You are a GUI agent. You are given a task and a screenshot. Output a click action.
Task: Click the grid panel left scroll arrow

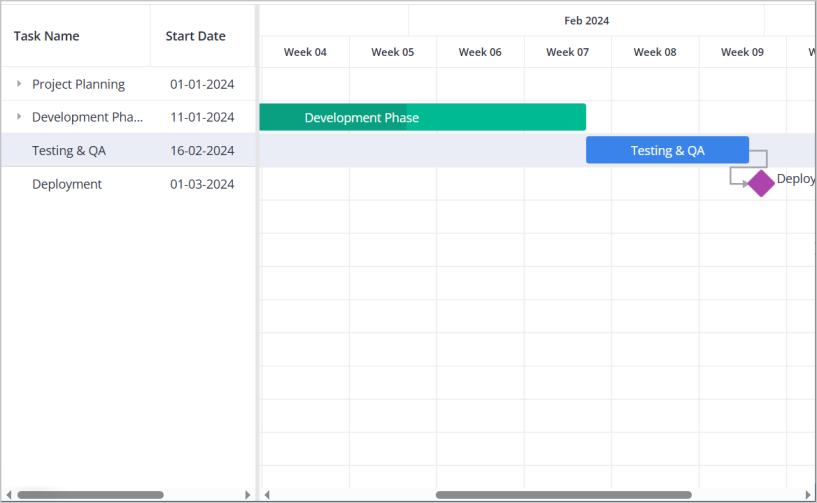[x=8, y=495]
